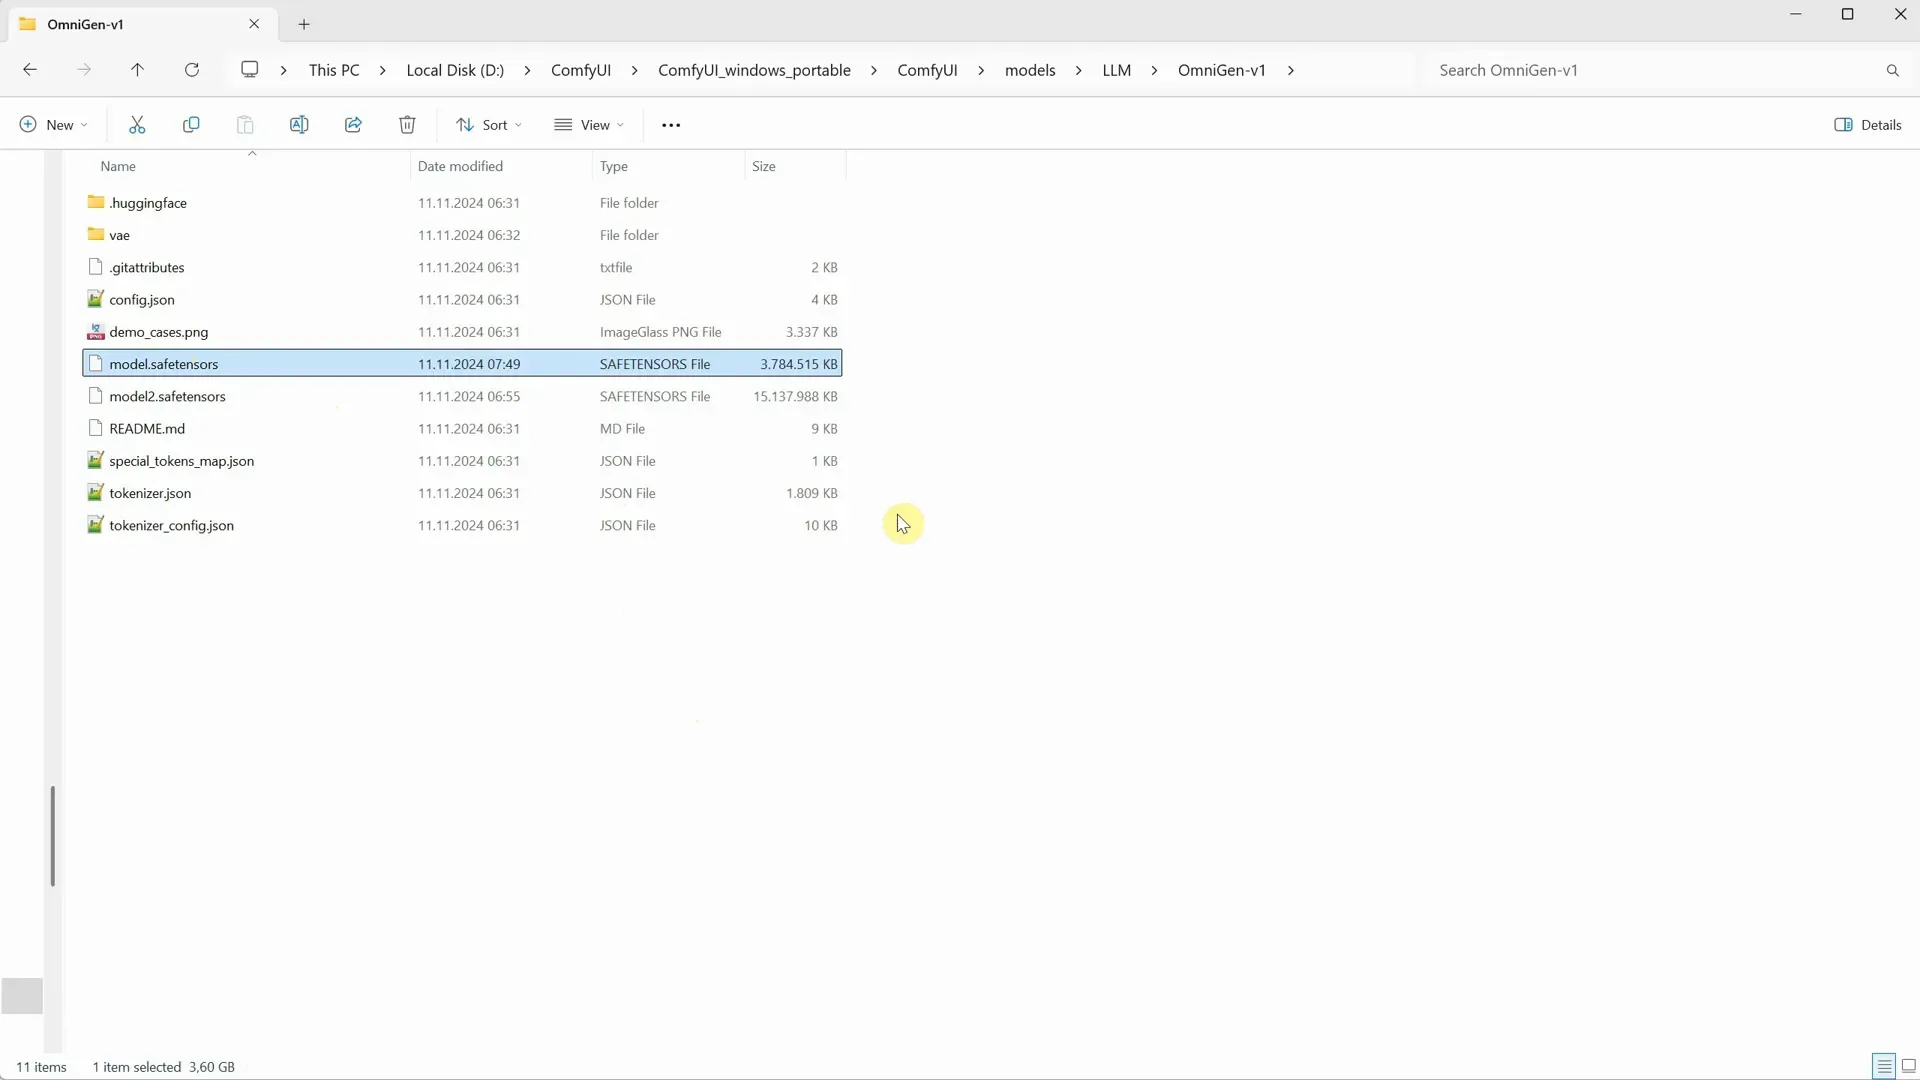Screen dimensions: 1920x1080
Task: Click the Paste icon in the toolbar
Action: coord(245,124)
